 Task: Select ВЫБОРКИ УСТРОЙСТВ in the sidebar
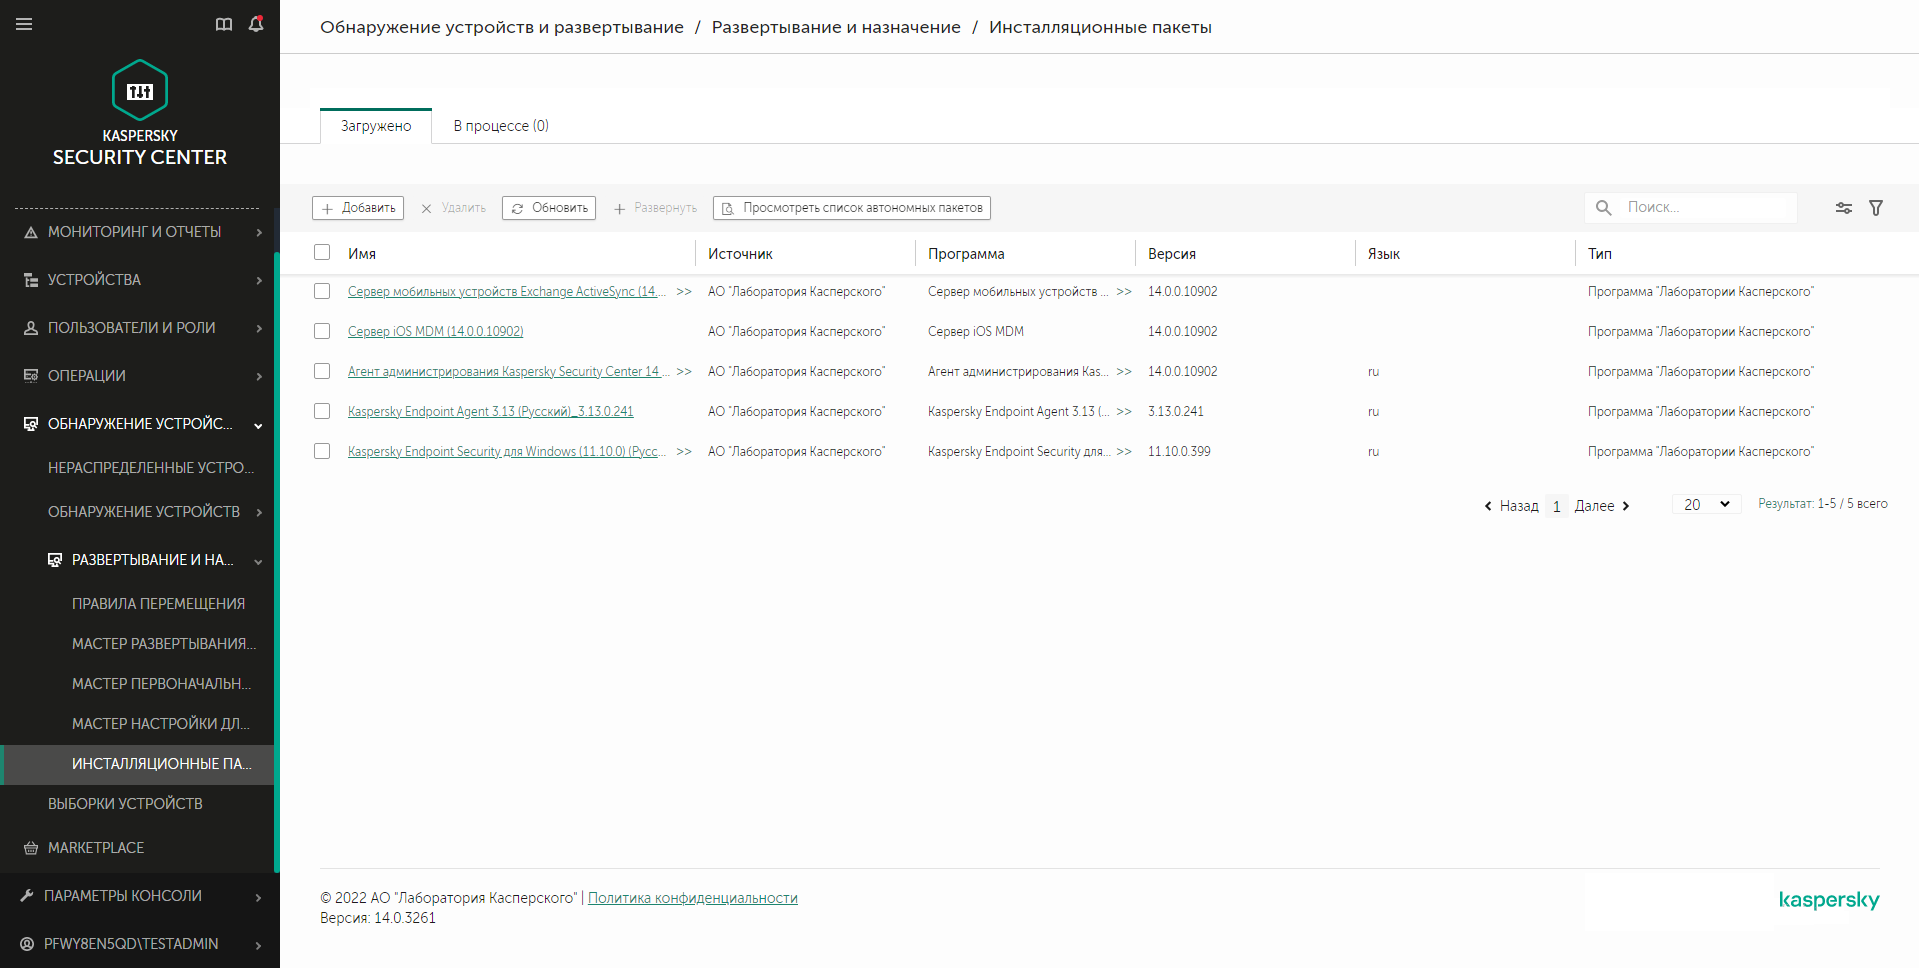pyautogui.click(x=125, y=803)
